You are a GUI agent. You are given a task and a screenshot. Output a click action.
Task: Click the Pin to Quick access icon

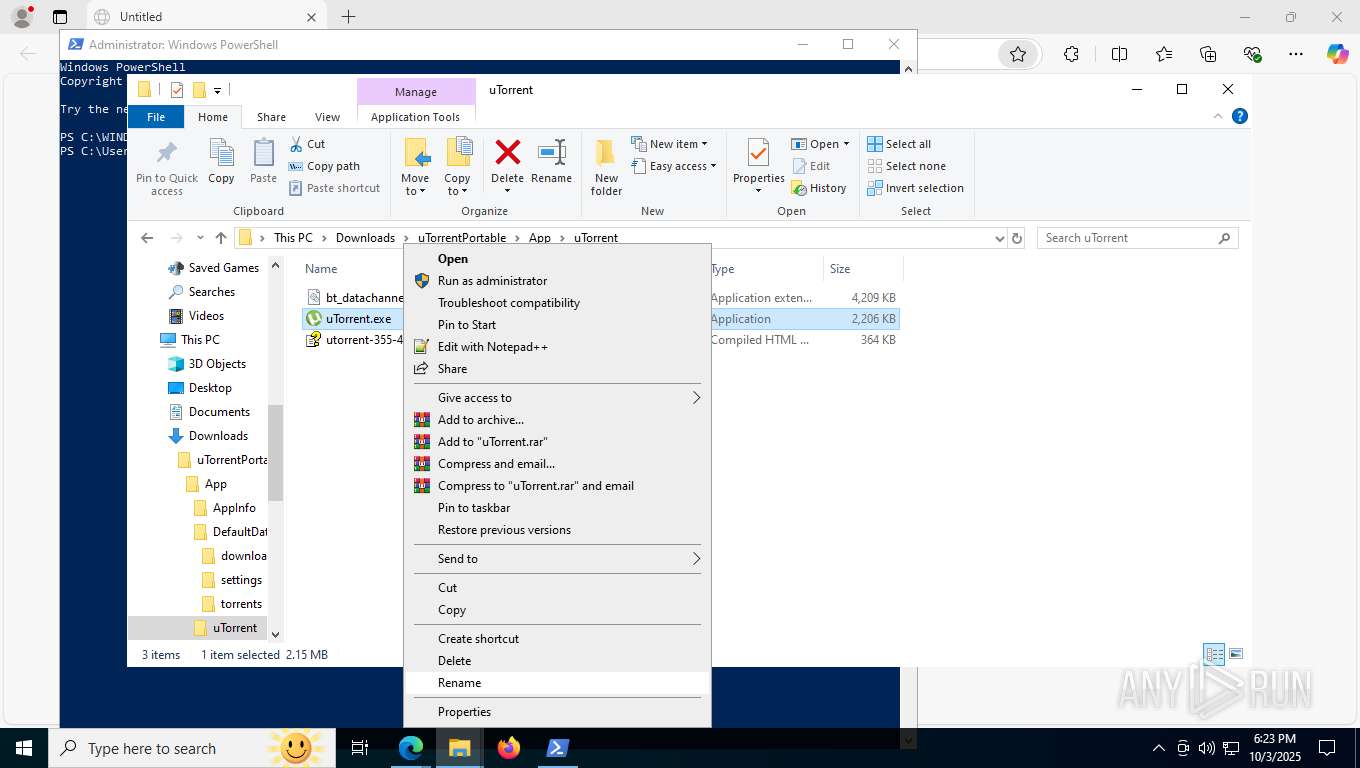point(167,153)
